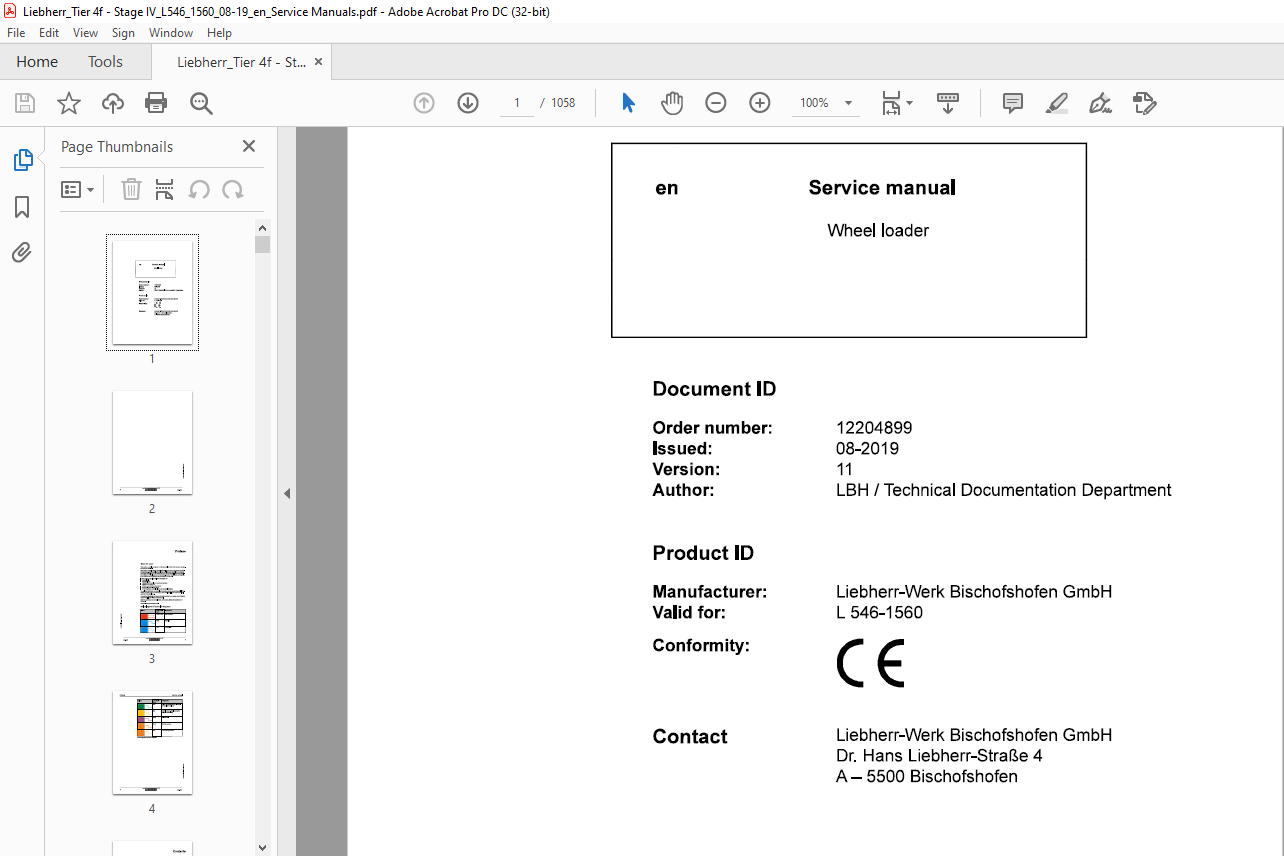
Task: Click the upload to cloud icon
Action: click(x=113, y=103)
